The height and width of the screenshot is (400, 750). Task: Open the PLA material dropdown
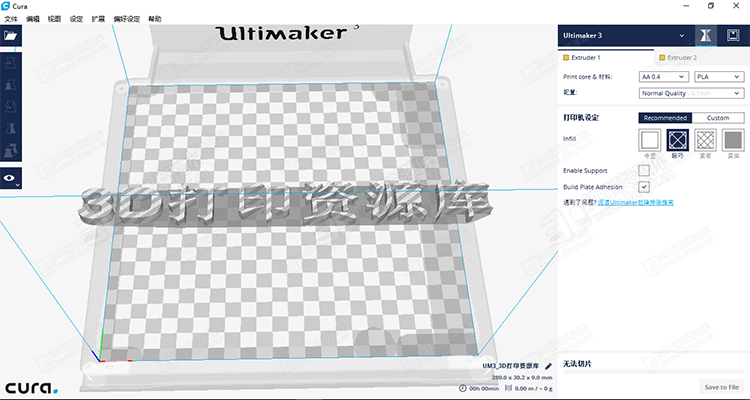tap(718, 76)
